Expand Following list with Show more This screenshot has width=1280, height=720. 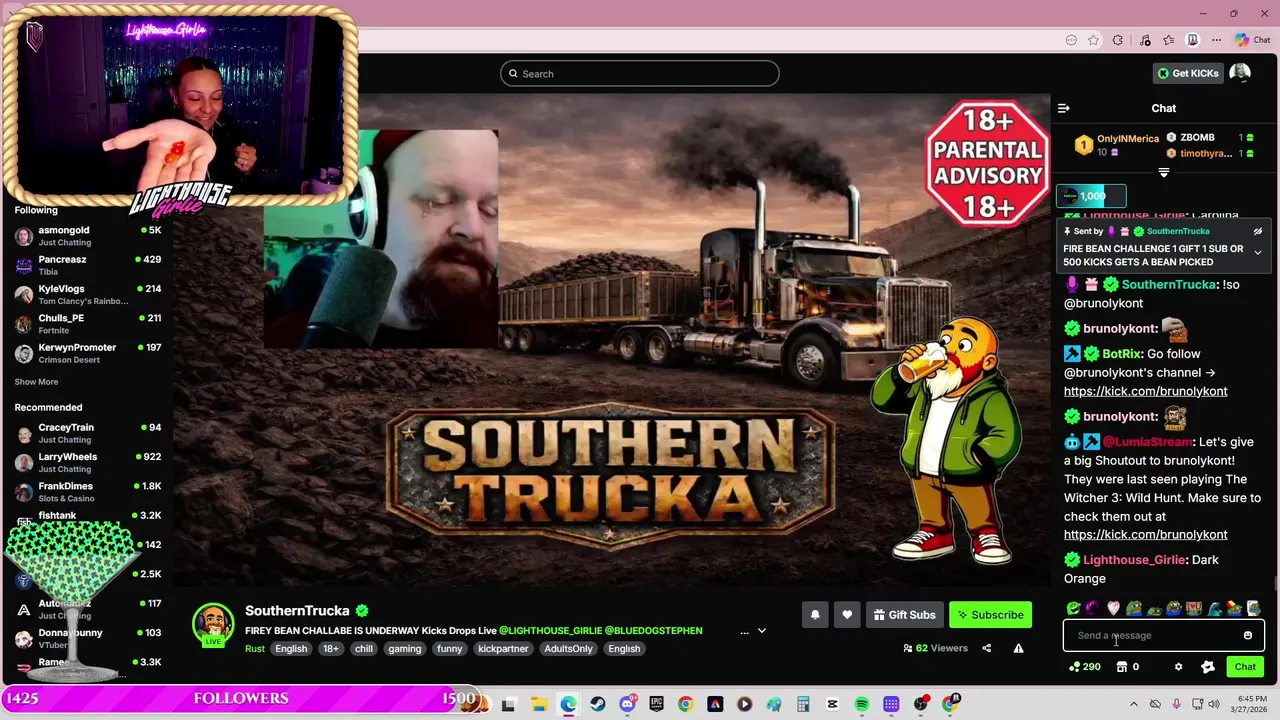click(x=36, y=382)
